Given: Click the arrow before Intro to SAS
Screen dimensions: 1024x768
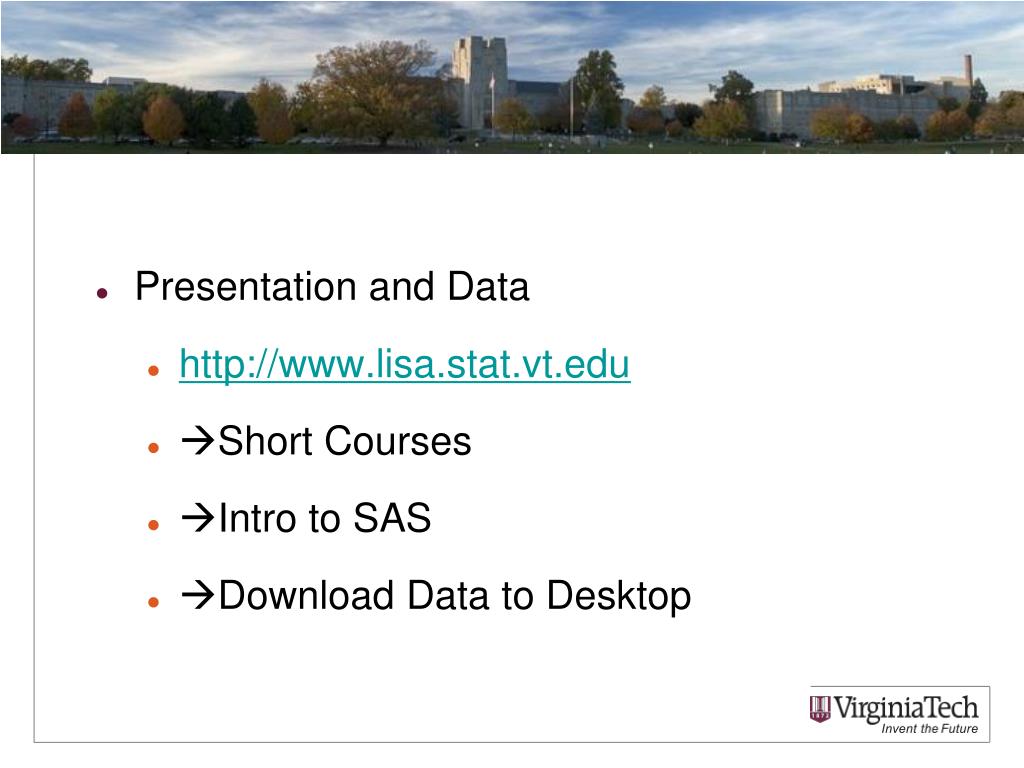Looking at the screenshot, I should point(198,517).
